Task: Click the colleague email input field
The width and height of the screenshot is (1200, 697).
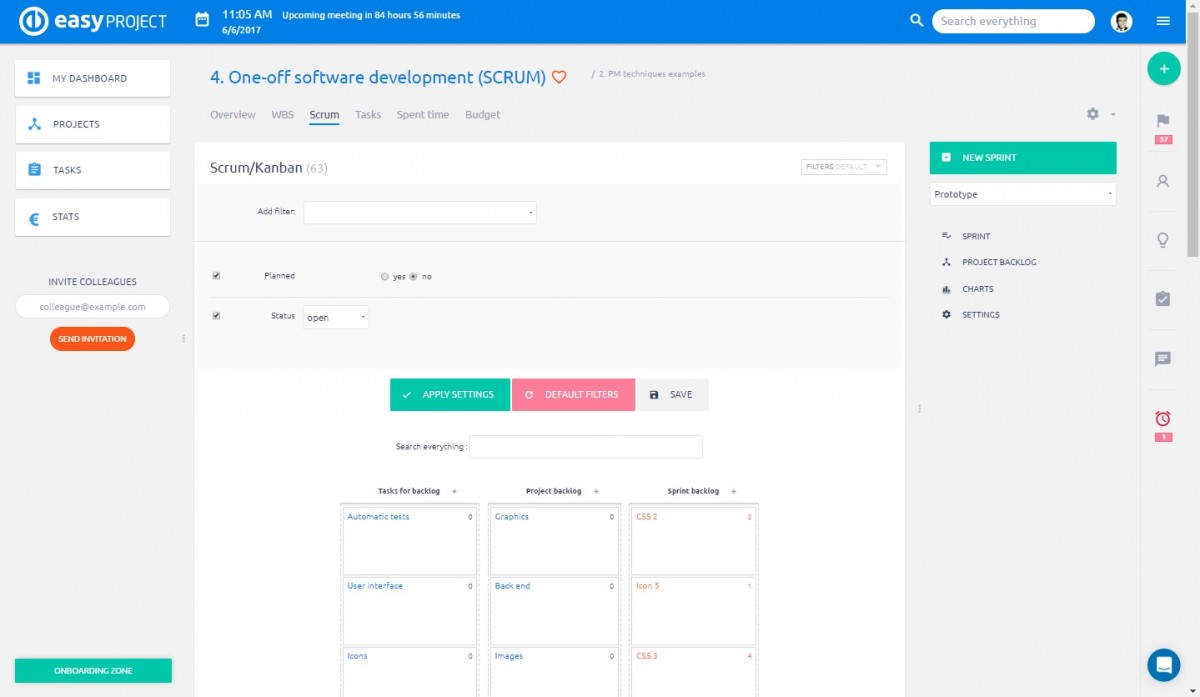Action: (92, 307)
